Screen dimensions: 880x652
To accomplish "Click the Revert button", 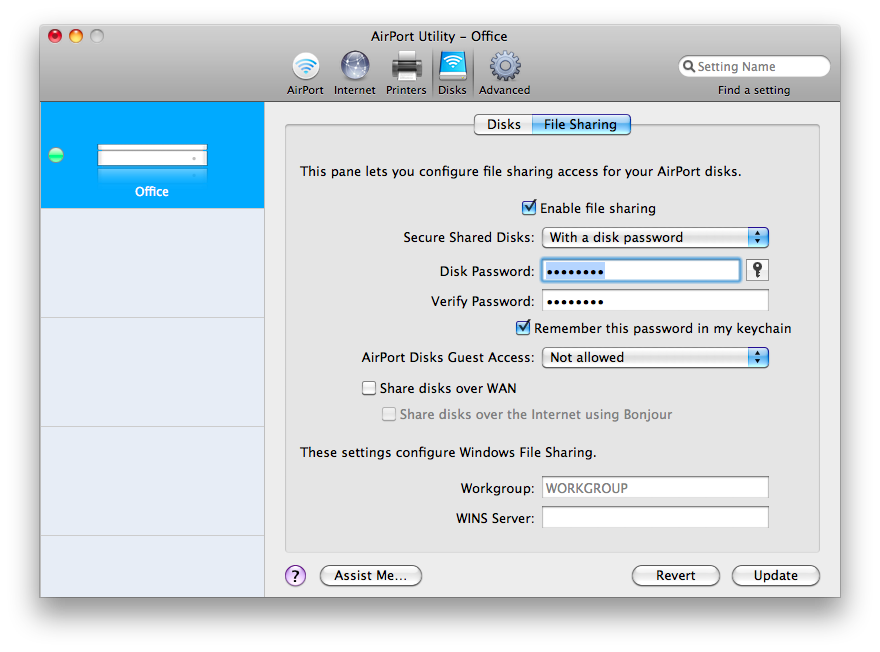I will 676,575.
